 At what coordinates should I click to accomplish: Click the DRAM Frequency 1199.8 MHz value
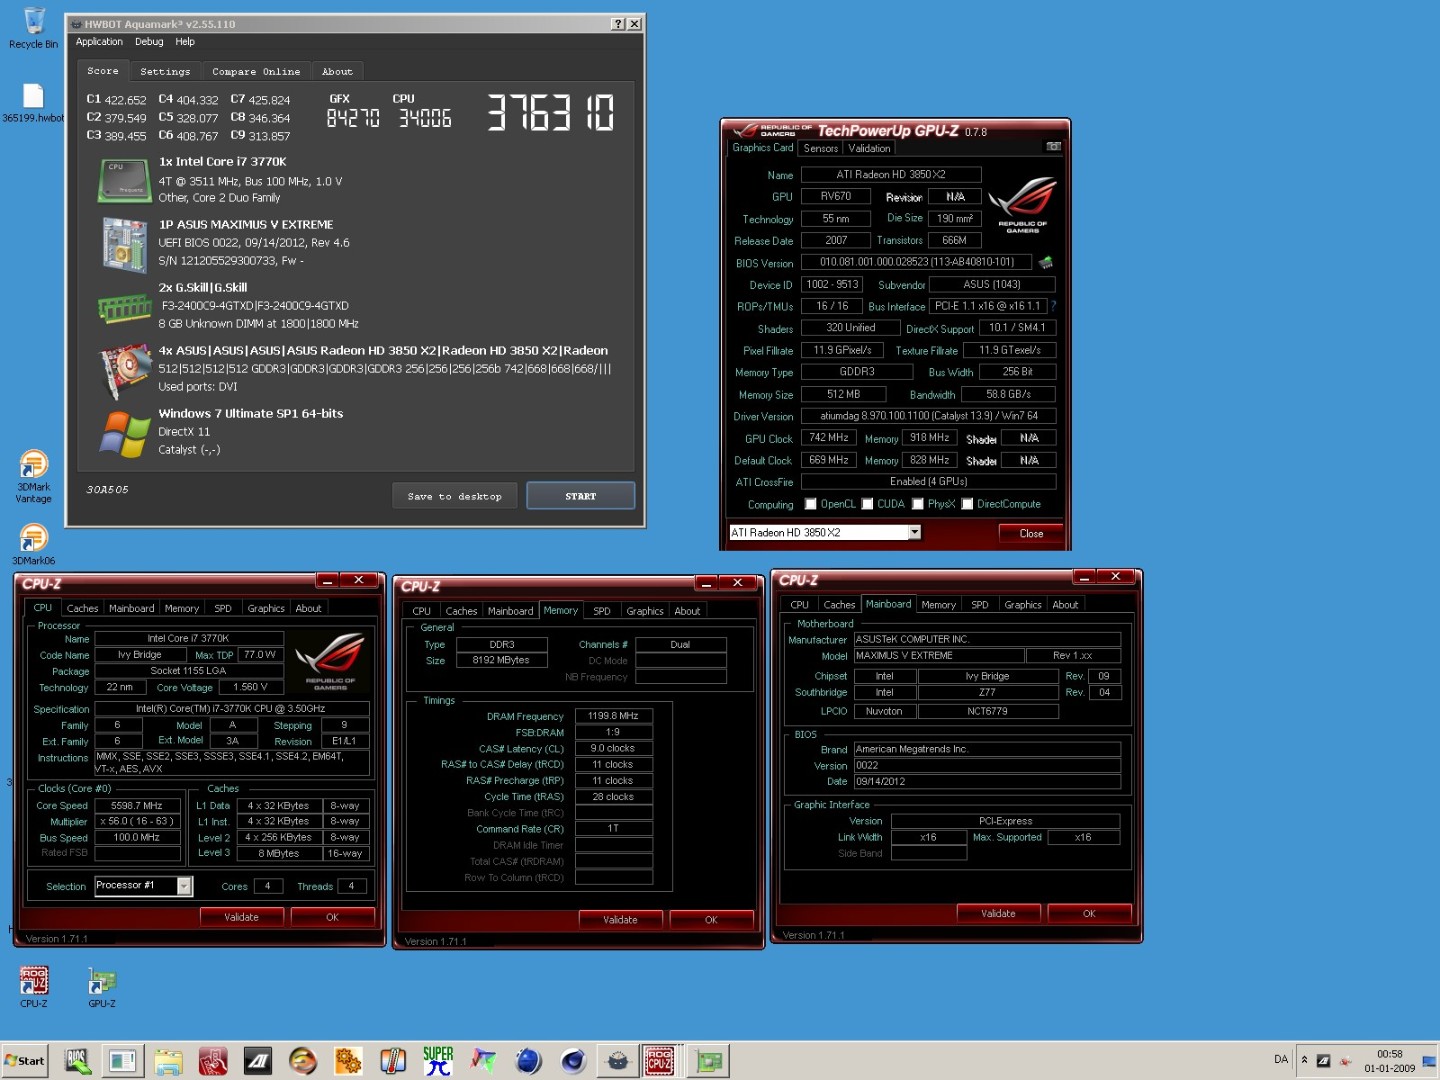point(613,716)
